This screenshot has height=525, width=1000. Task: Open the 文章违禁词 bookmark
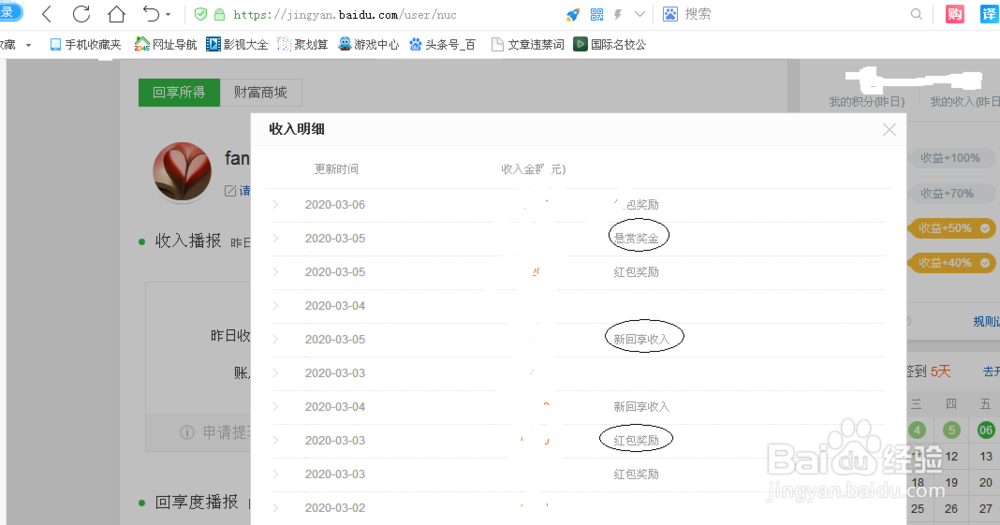click(x=527, y=45)
